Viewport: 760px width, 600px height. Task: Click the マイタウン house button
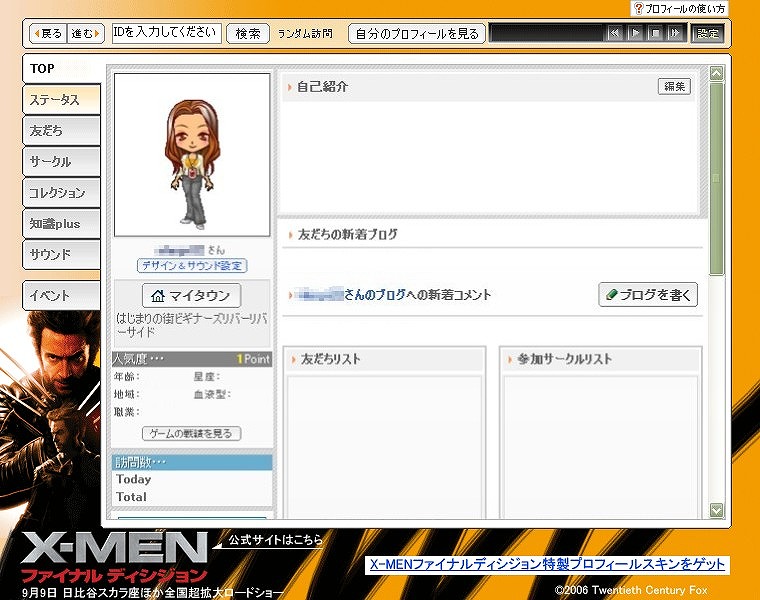192,295
